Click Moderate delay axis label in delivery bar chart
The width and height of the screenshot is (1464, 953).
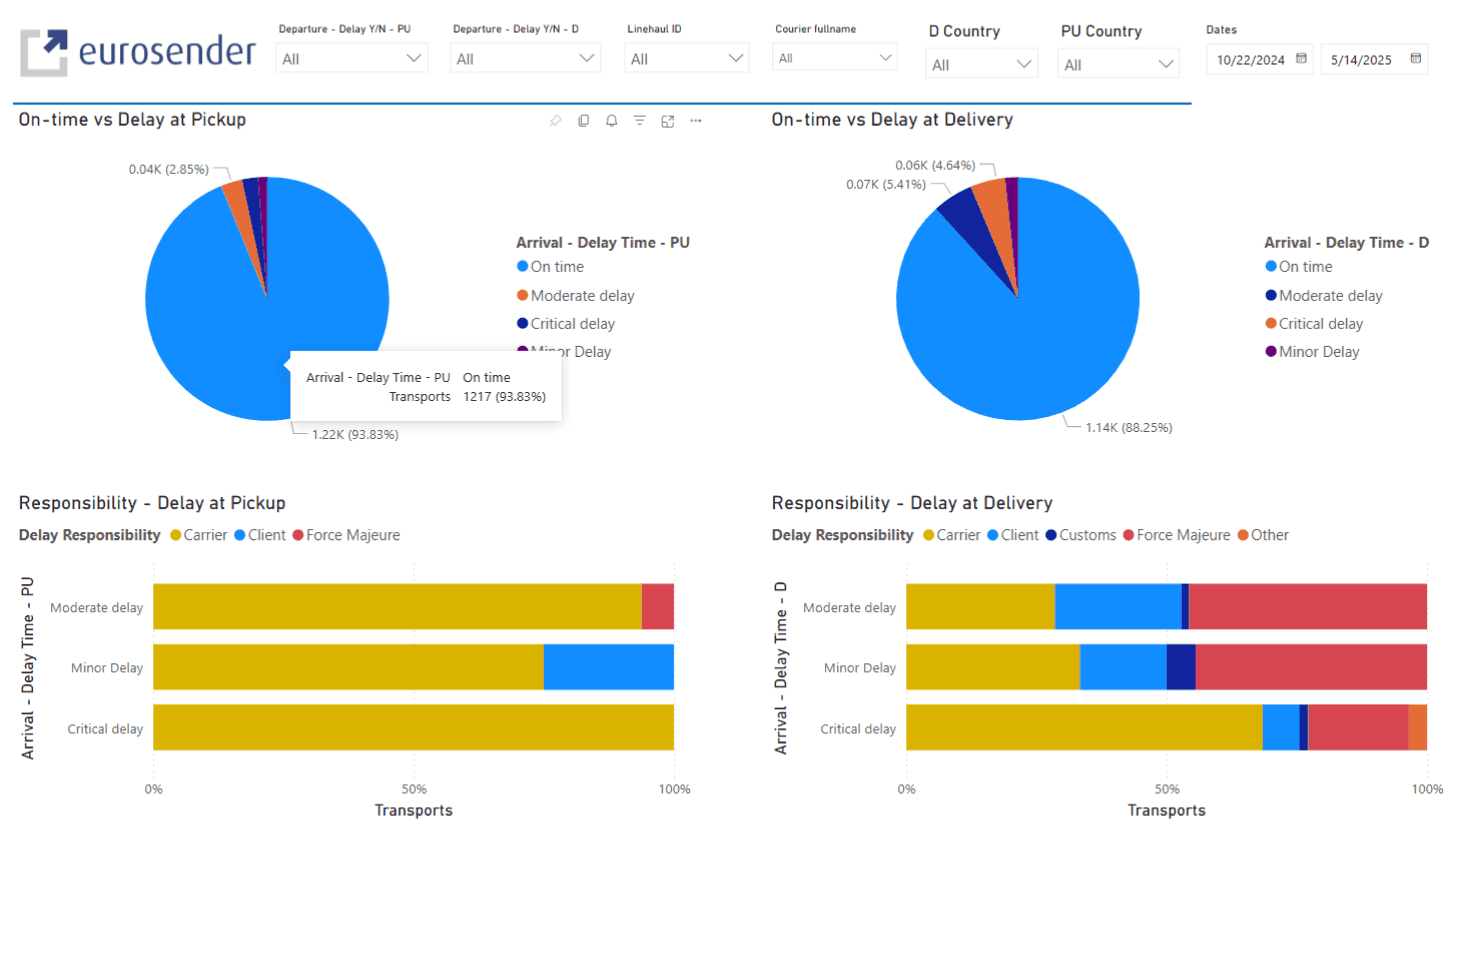point(849,608)
